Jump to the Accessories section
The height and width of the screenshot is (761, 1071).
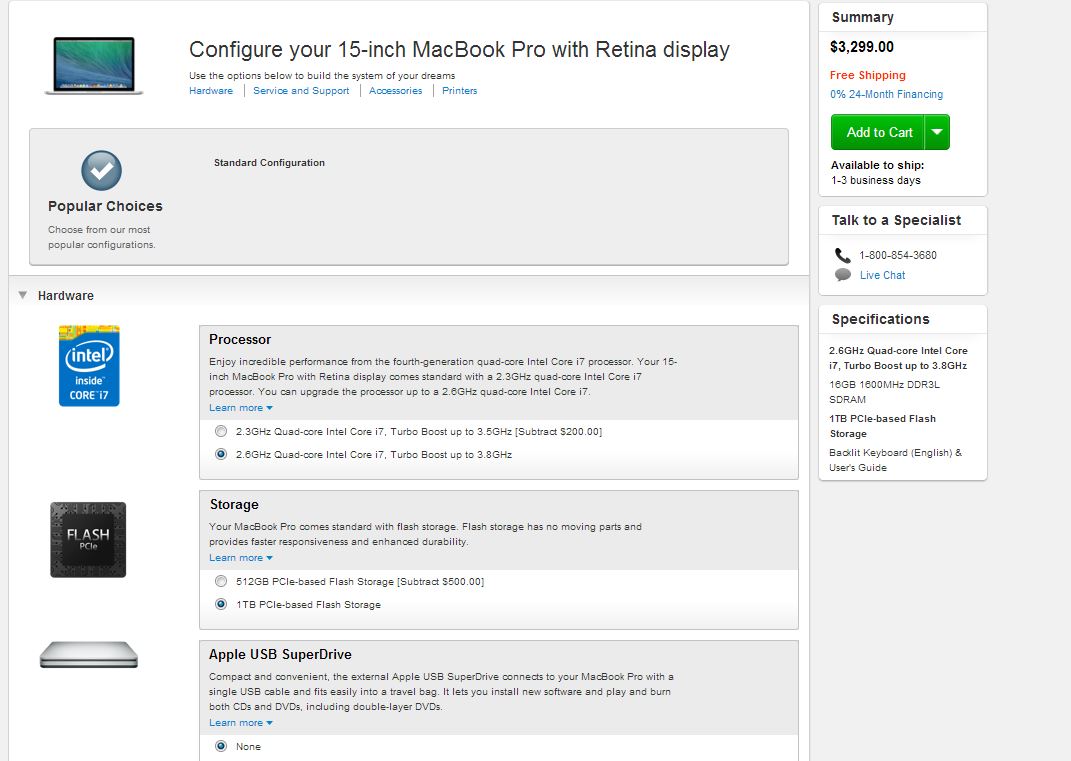(x=395, y=91)
